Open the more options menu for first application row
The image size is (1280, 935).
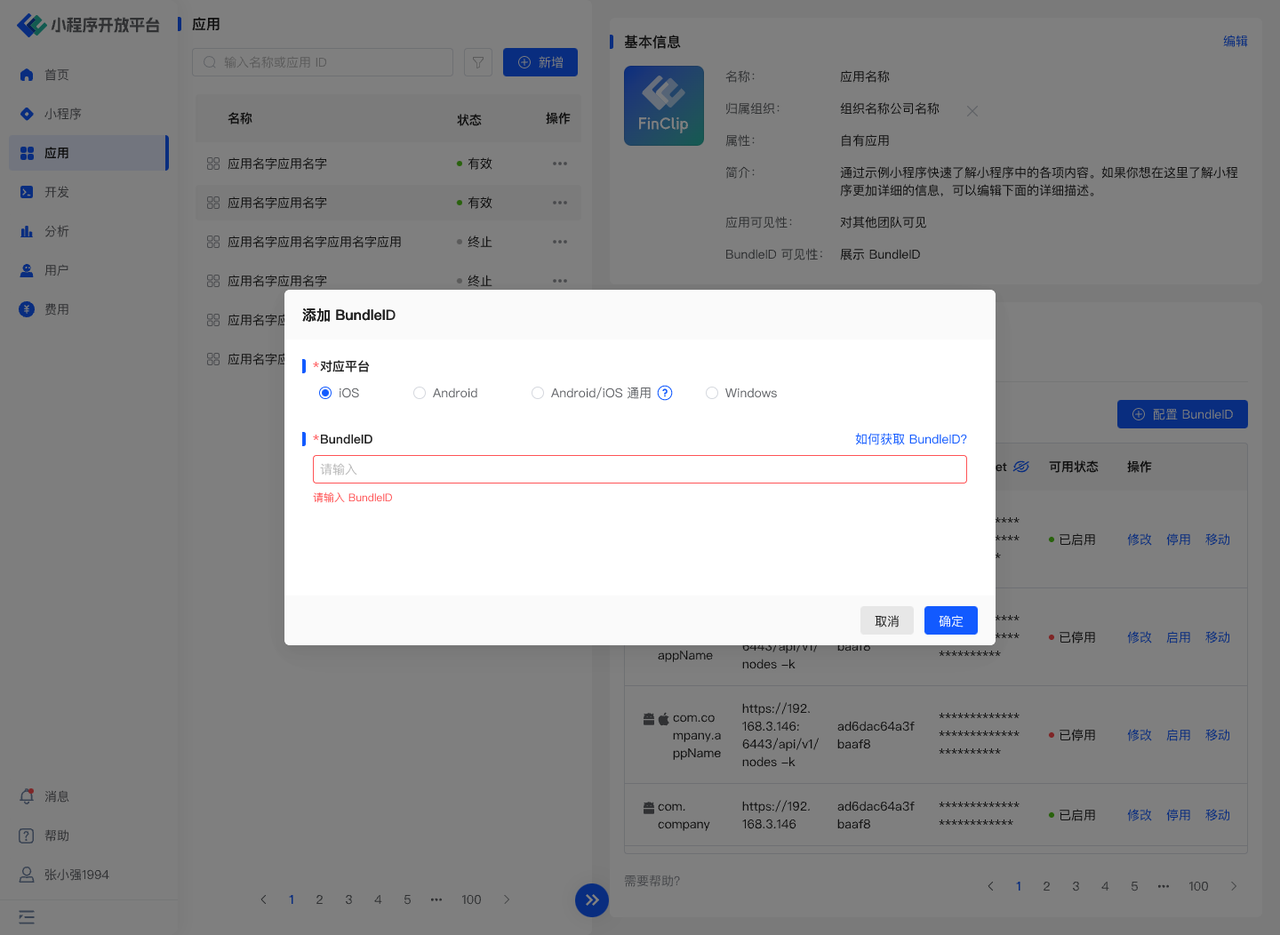(560, 164)
